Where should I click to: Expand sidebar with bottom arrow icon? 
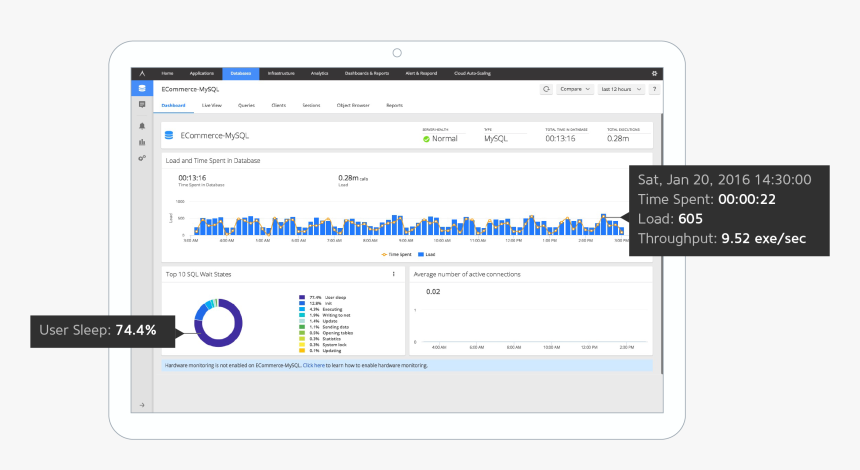(x=142, y=405)
